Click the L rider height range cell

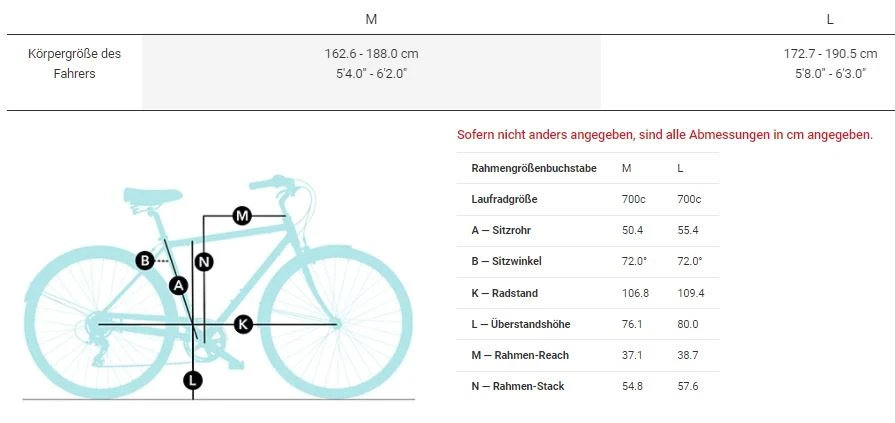(x=829, y=63)
